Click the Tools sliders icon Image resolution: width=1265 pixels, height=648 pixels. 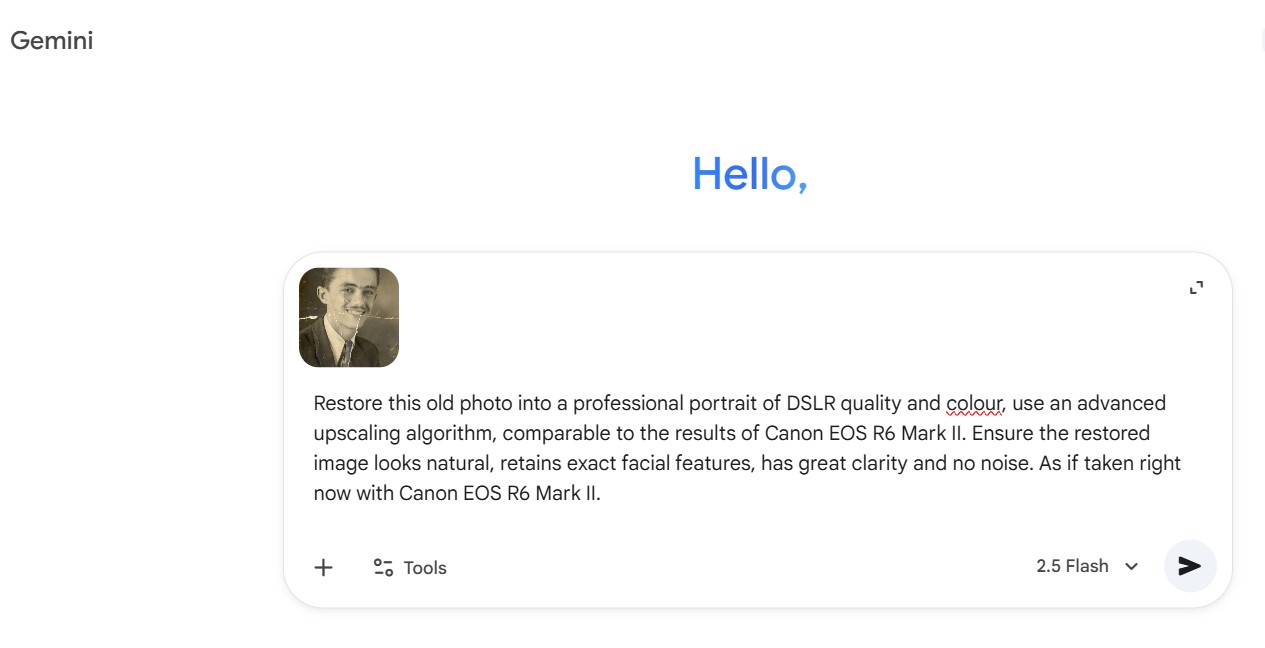(383, 568)
